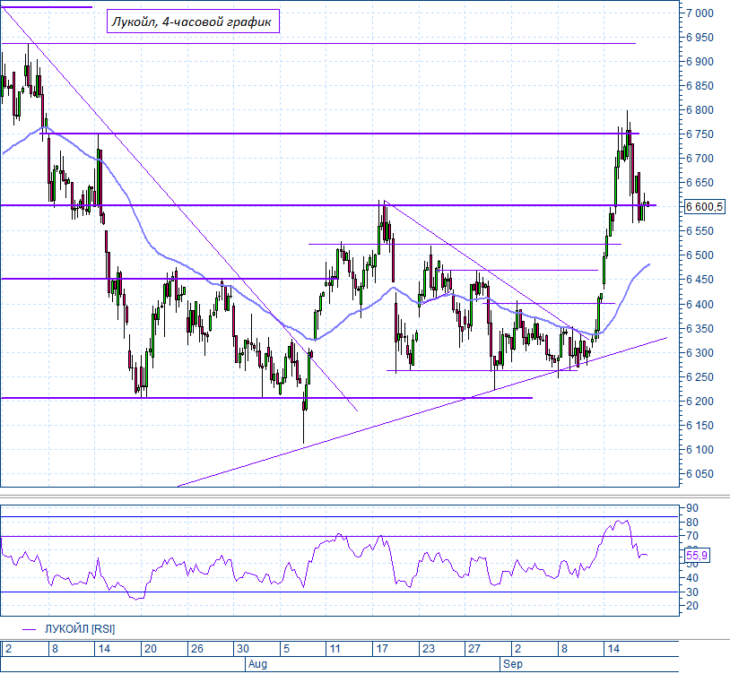Click date label 17 on time axis

point(382,648)
